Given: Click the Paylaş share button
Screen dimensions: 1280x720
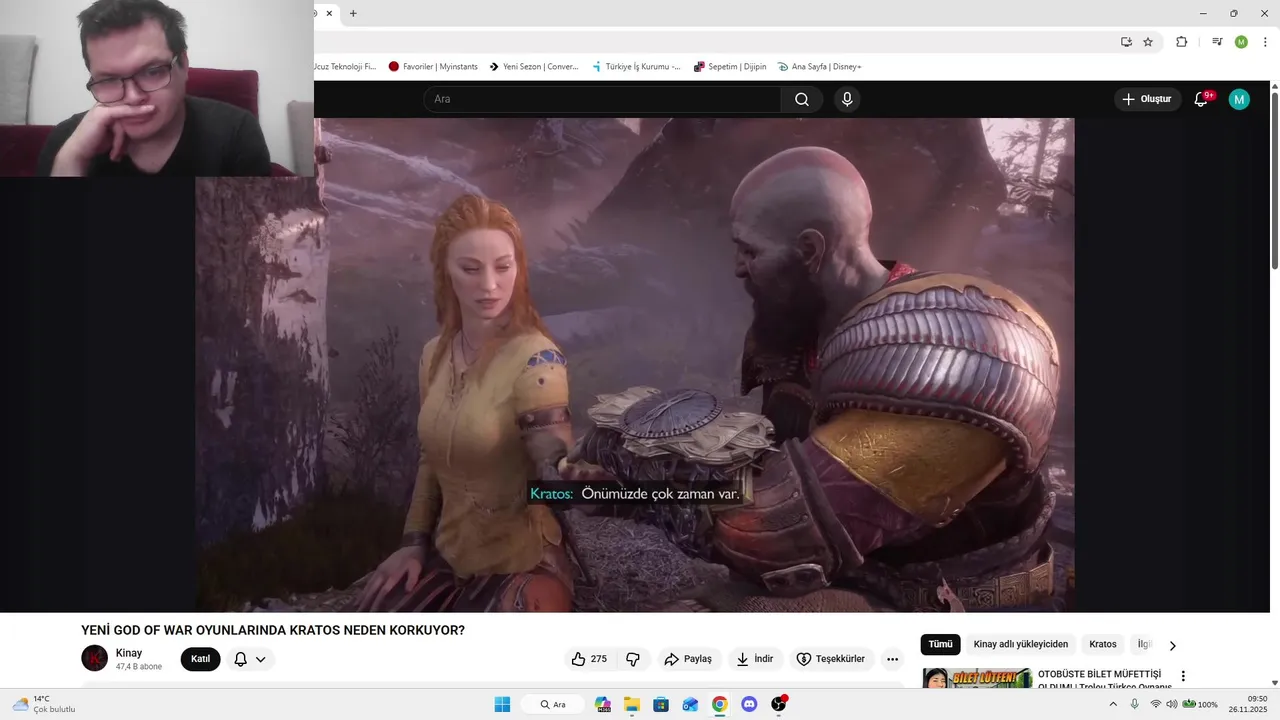Looking at the screenshot, I should (688, 659).
